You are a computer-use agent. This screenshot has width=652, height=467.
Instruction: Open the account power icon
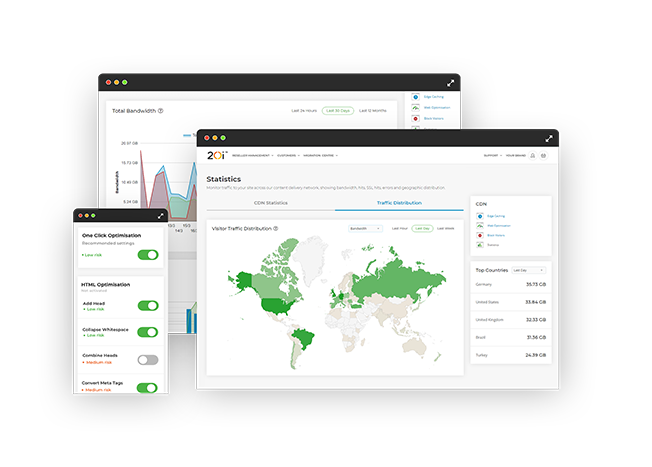pos(543,156)
